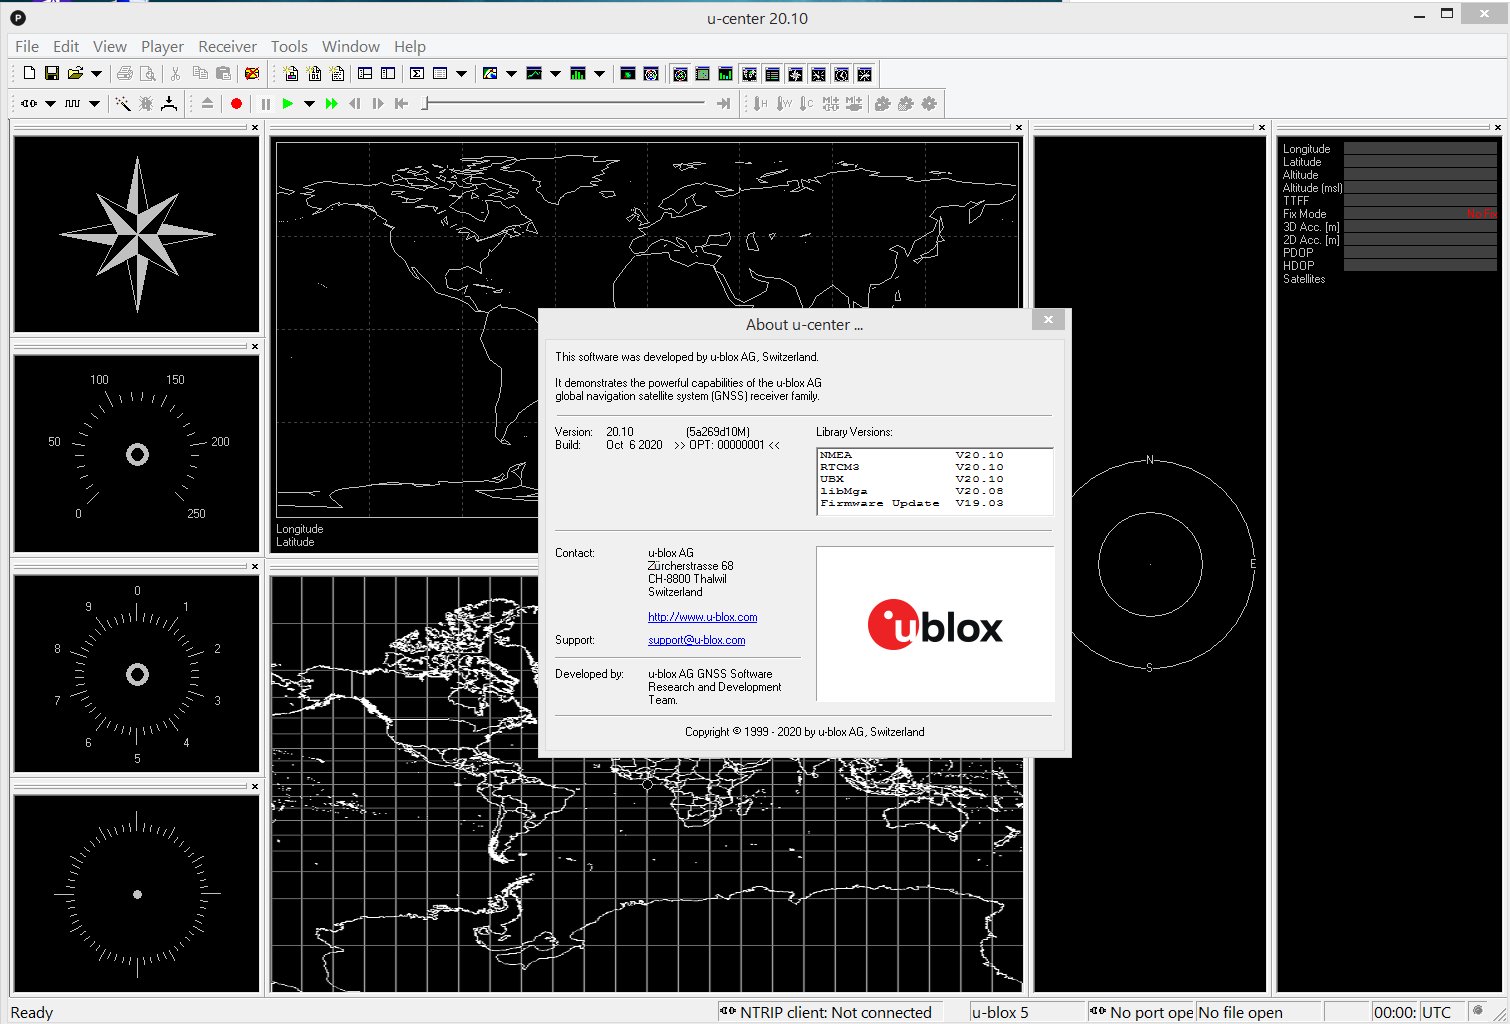This screenshot has width=1510, height=1024.
Task: Open the Deviation Map target icon
Action: 651,73
